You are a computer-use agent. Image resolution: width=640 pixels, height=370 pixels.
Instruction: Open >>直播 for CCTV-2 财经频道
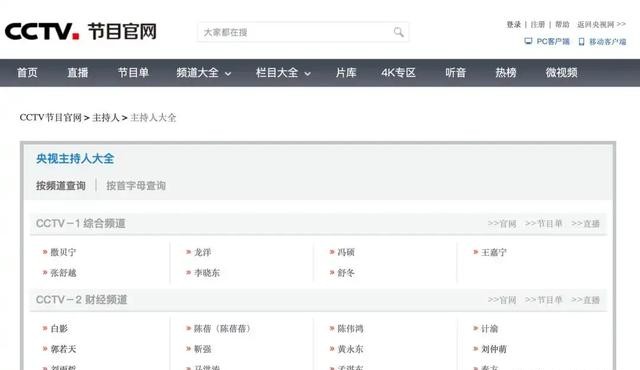point(585,300)
